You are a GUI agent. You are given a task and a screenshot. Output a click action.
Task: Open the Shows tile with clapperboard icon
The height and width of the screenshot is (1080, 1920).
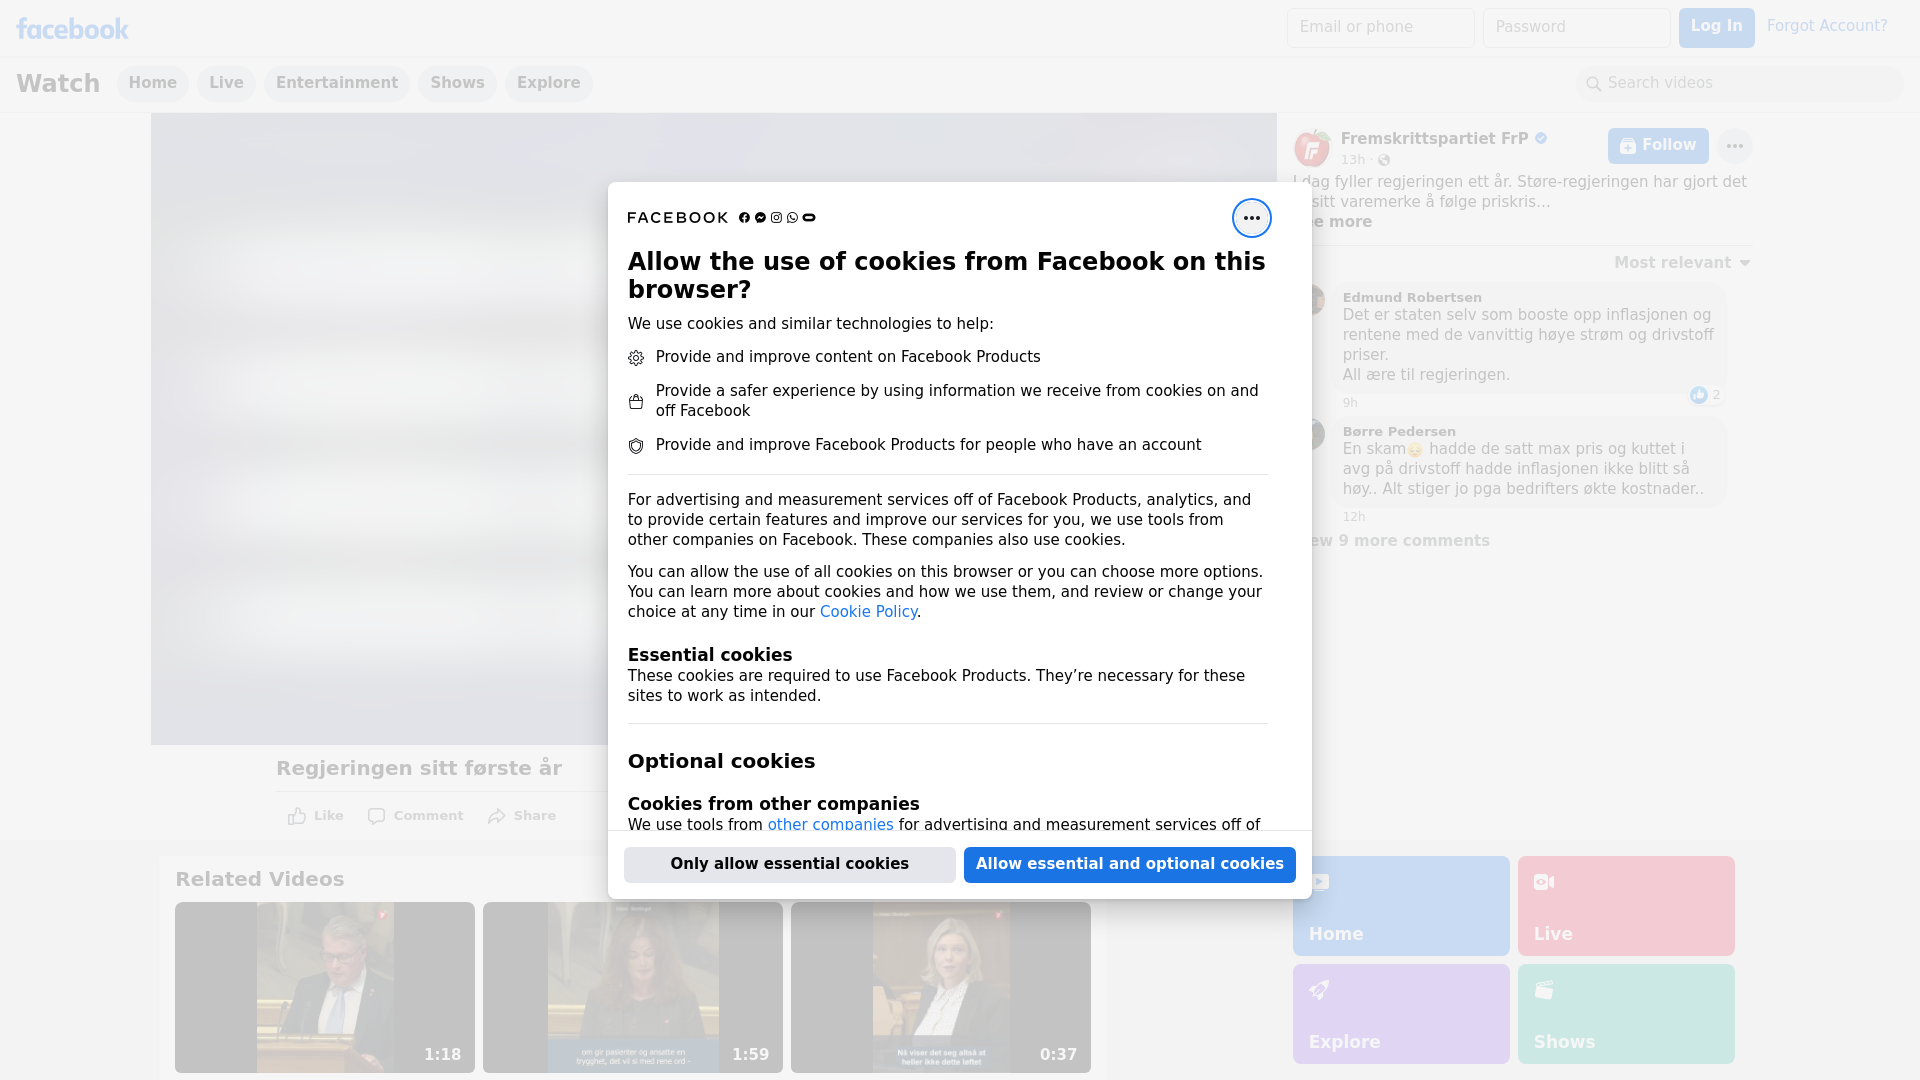click(1626, 1014)
